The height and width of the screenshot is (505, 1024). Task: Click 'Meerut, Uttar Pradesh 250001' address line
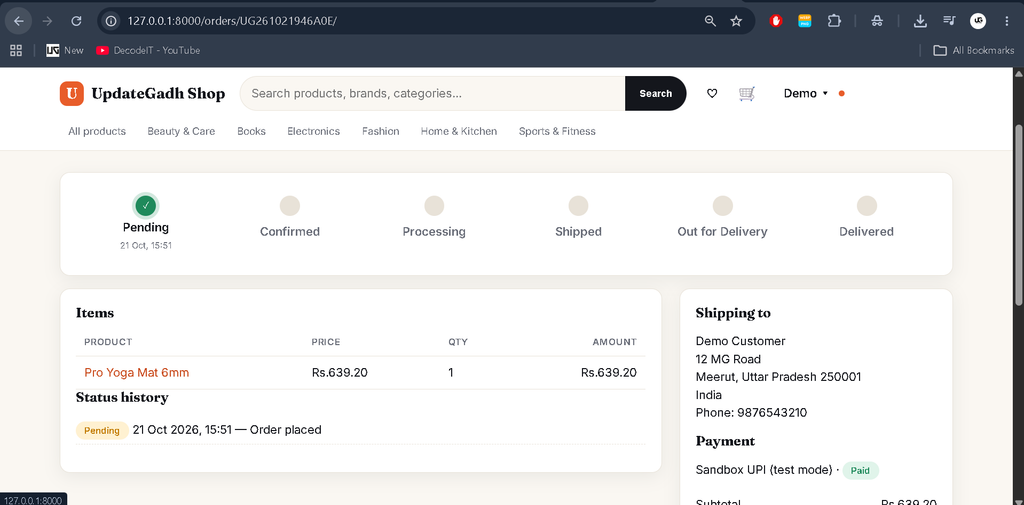pyautogui.click(x=778, y=377)
